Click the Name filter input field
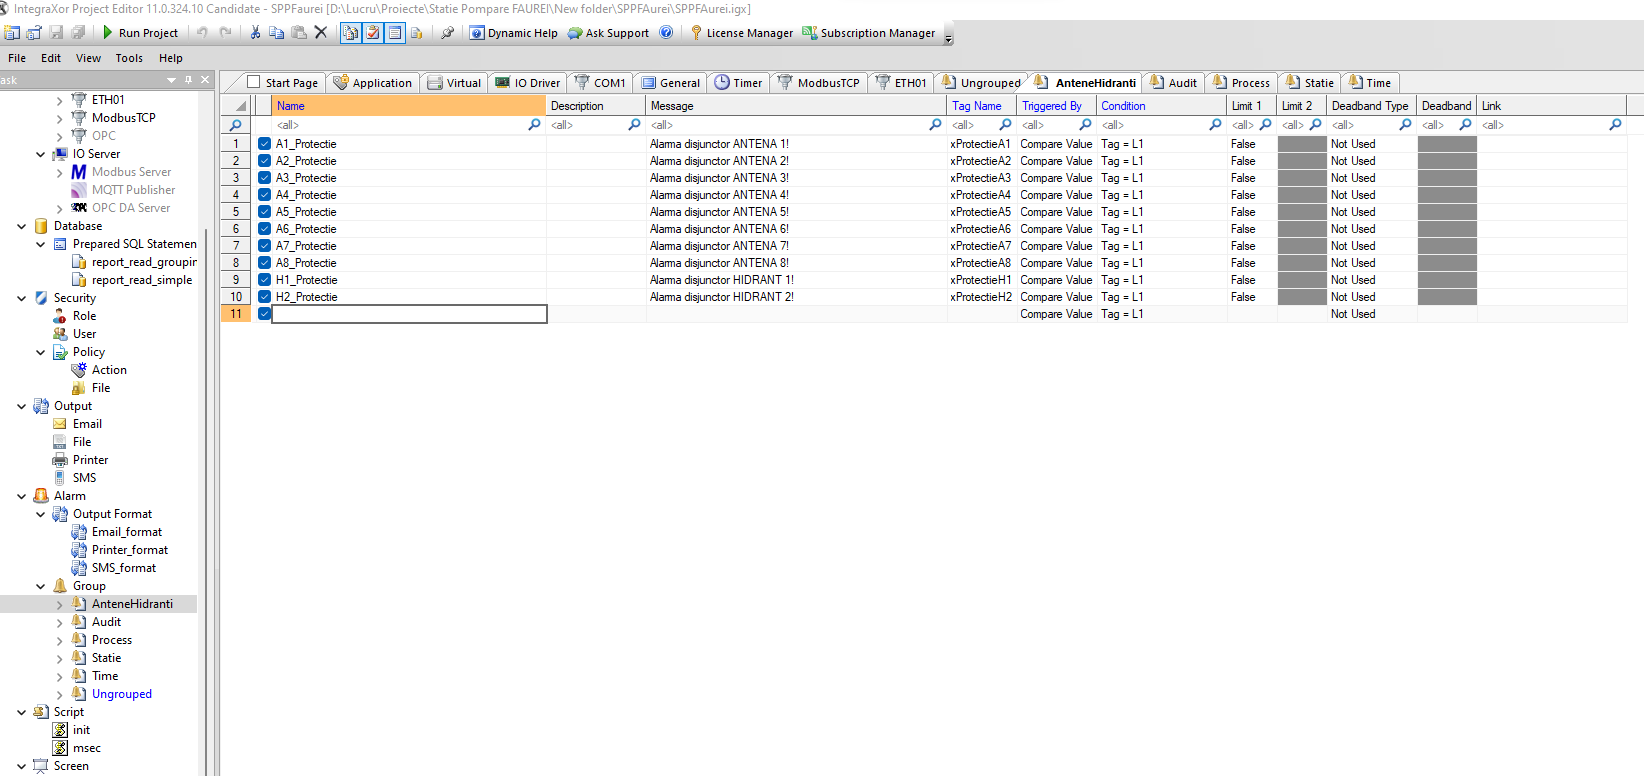This screenshot has height=776, width=1644. click(400, 125)
